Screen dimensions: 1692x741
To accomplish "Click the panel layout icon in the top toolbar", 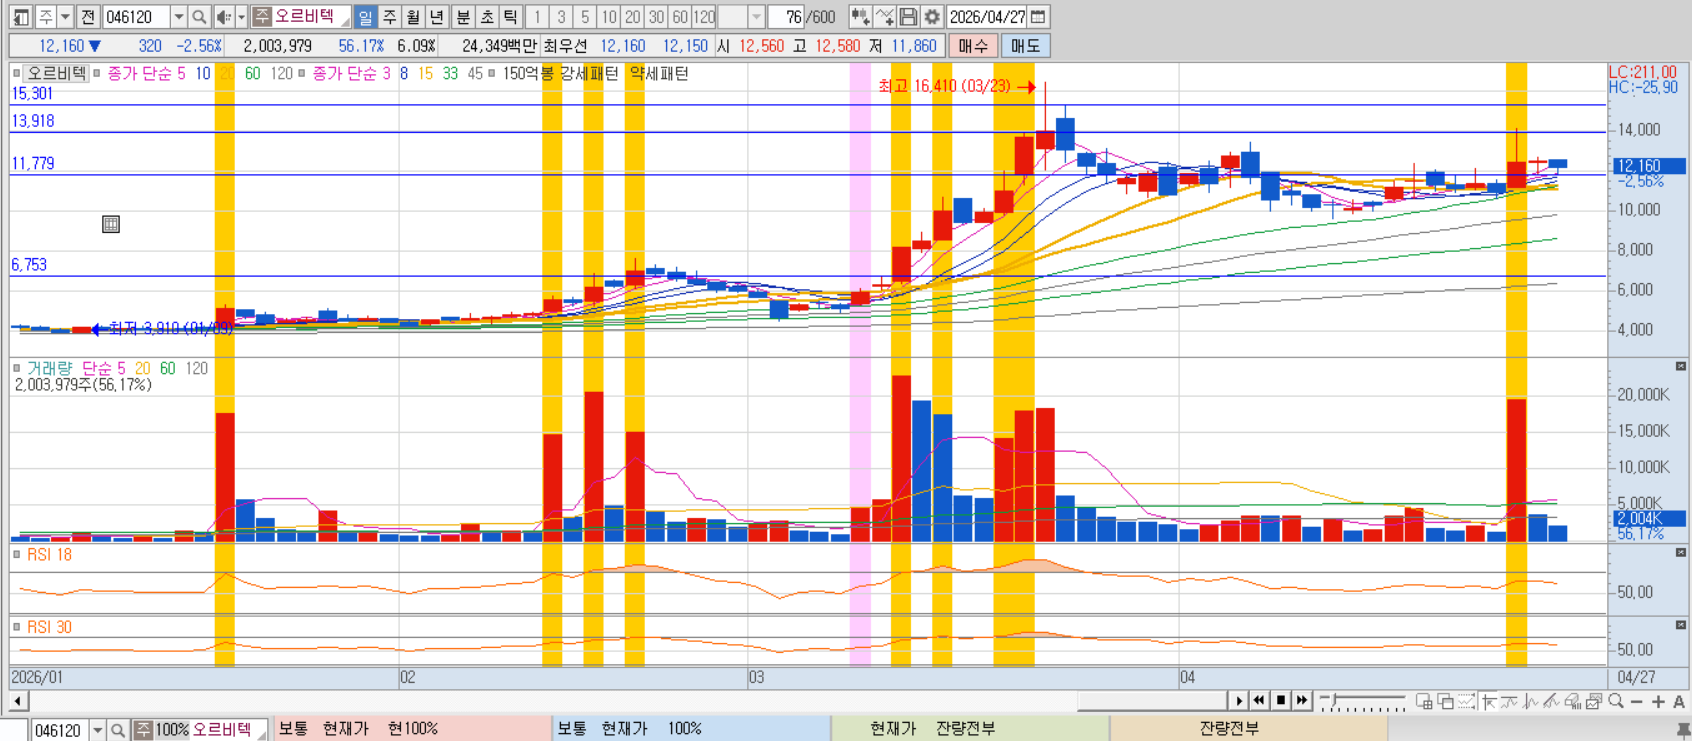I will [x=20, y=17].
